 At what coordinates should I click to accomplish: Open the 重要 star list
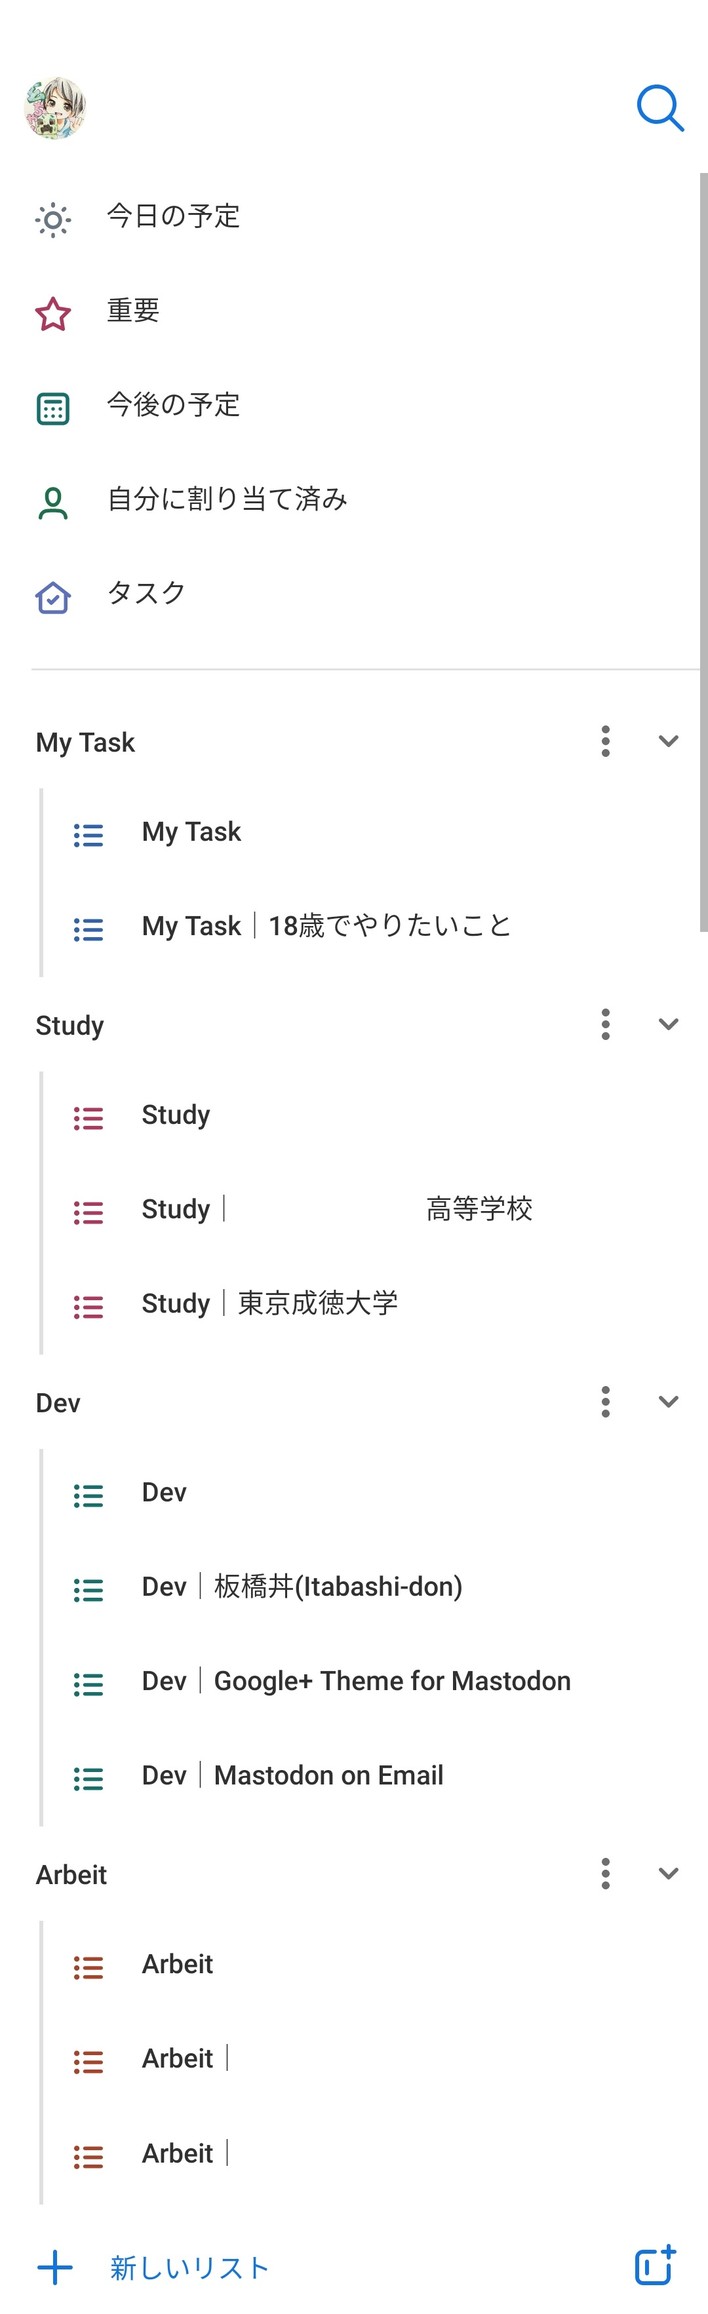[53, 314]
